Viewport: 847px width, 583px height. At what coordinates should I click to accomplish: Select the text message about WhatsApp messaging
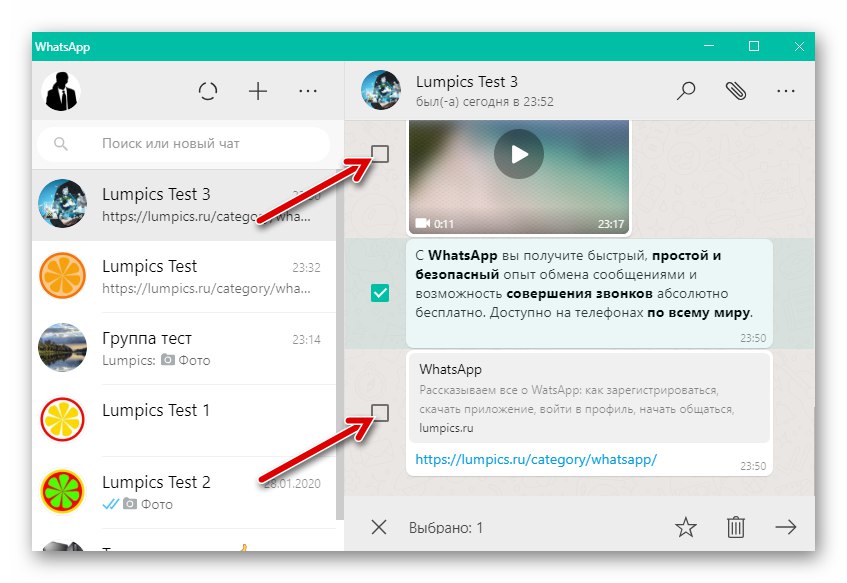click(589, 293)
